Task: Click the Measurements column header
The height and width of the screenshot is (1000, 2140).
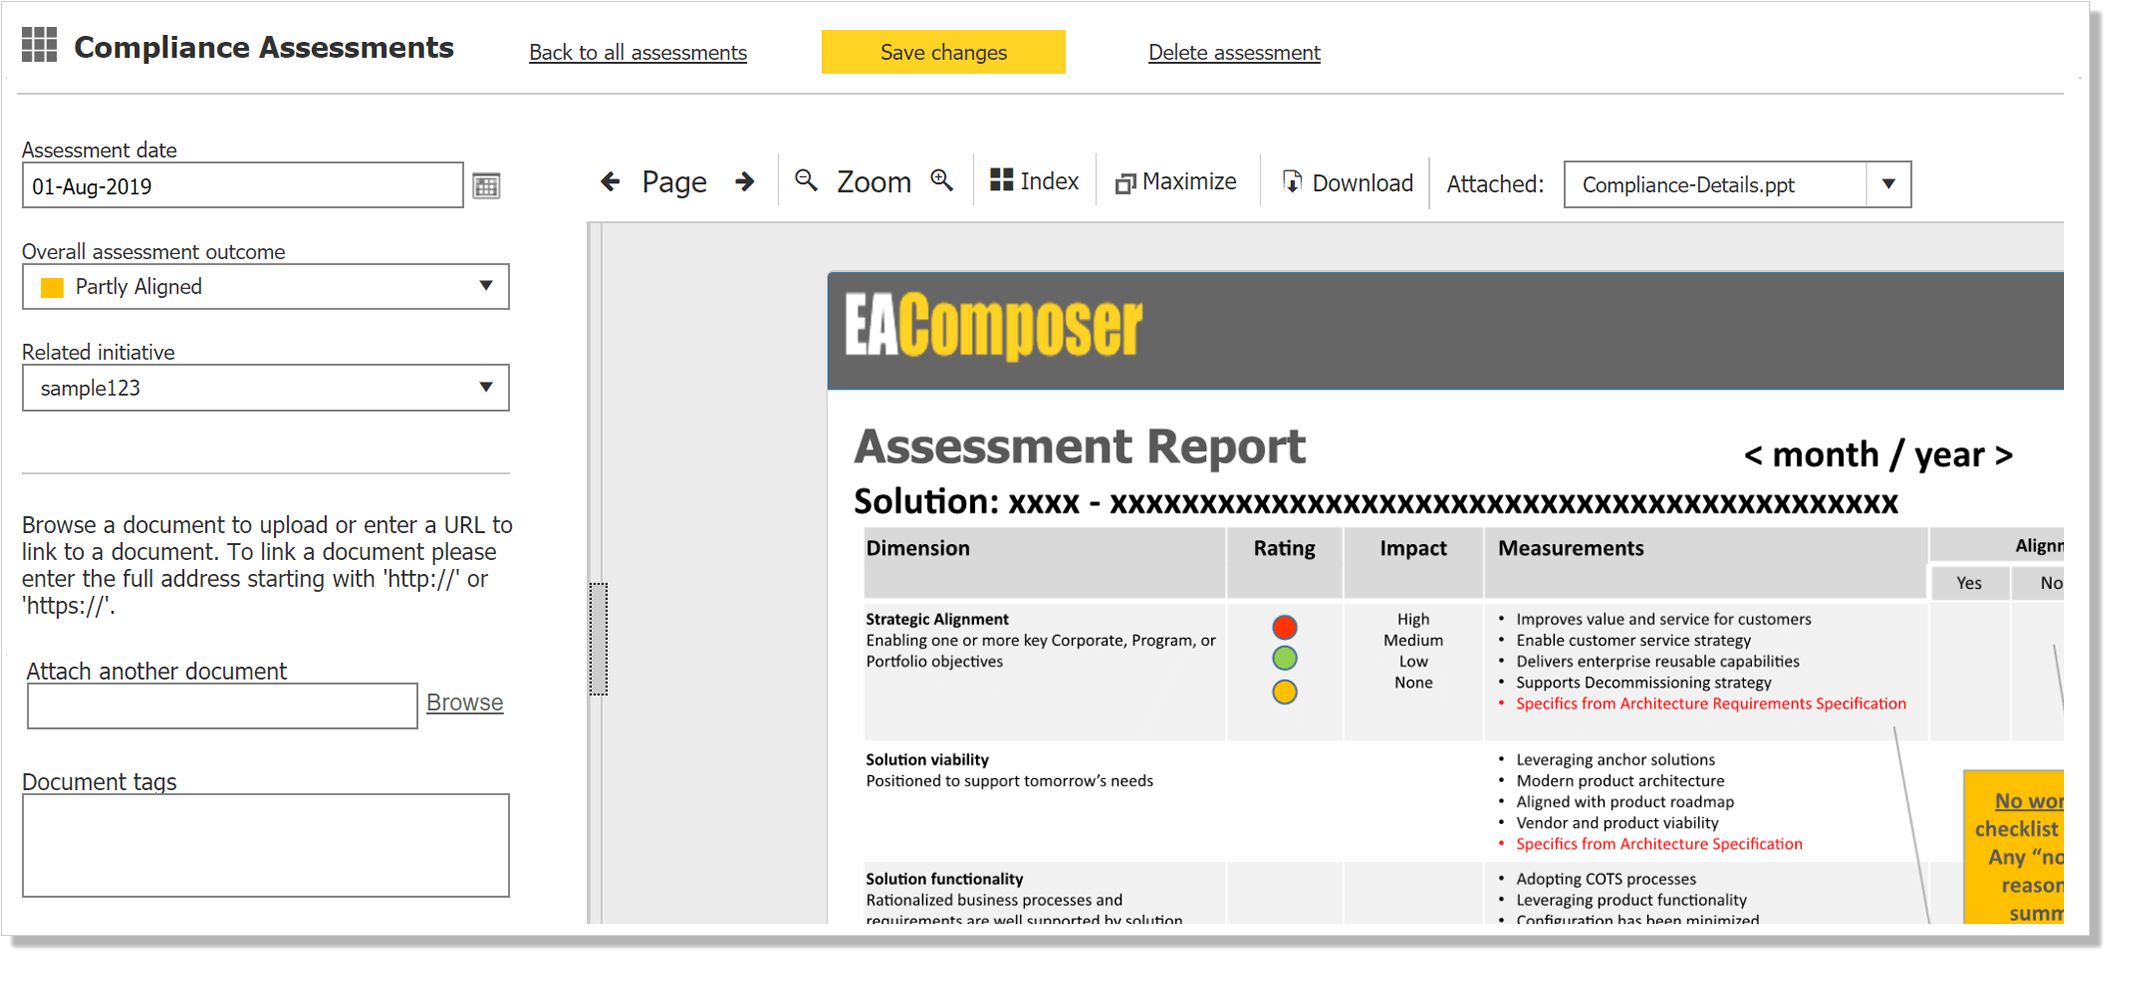Action: point(1571,548)
